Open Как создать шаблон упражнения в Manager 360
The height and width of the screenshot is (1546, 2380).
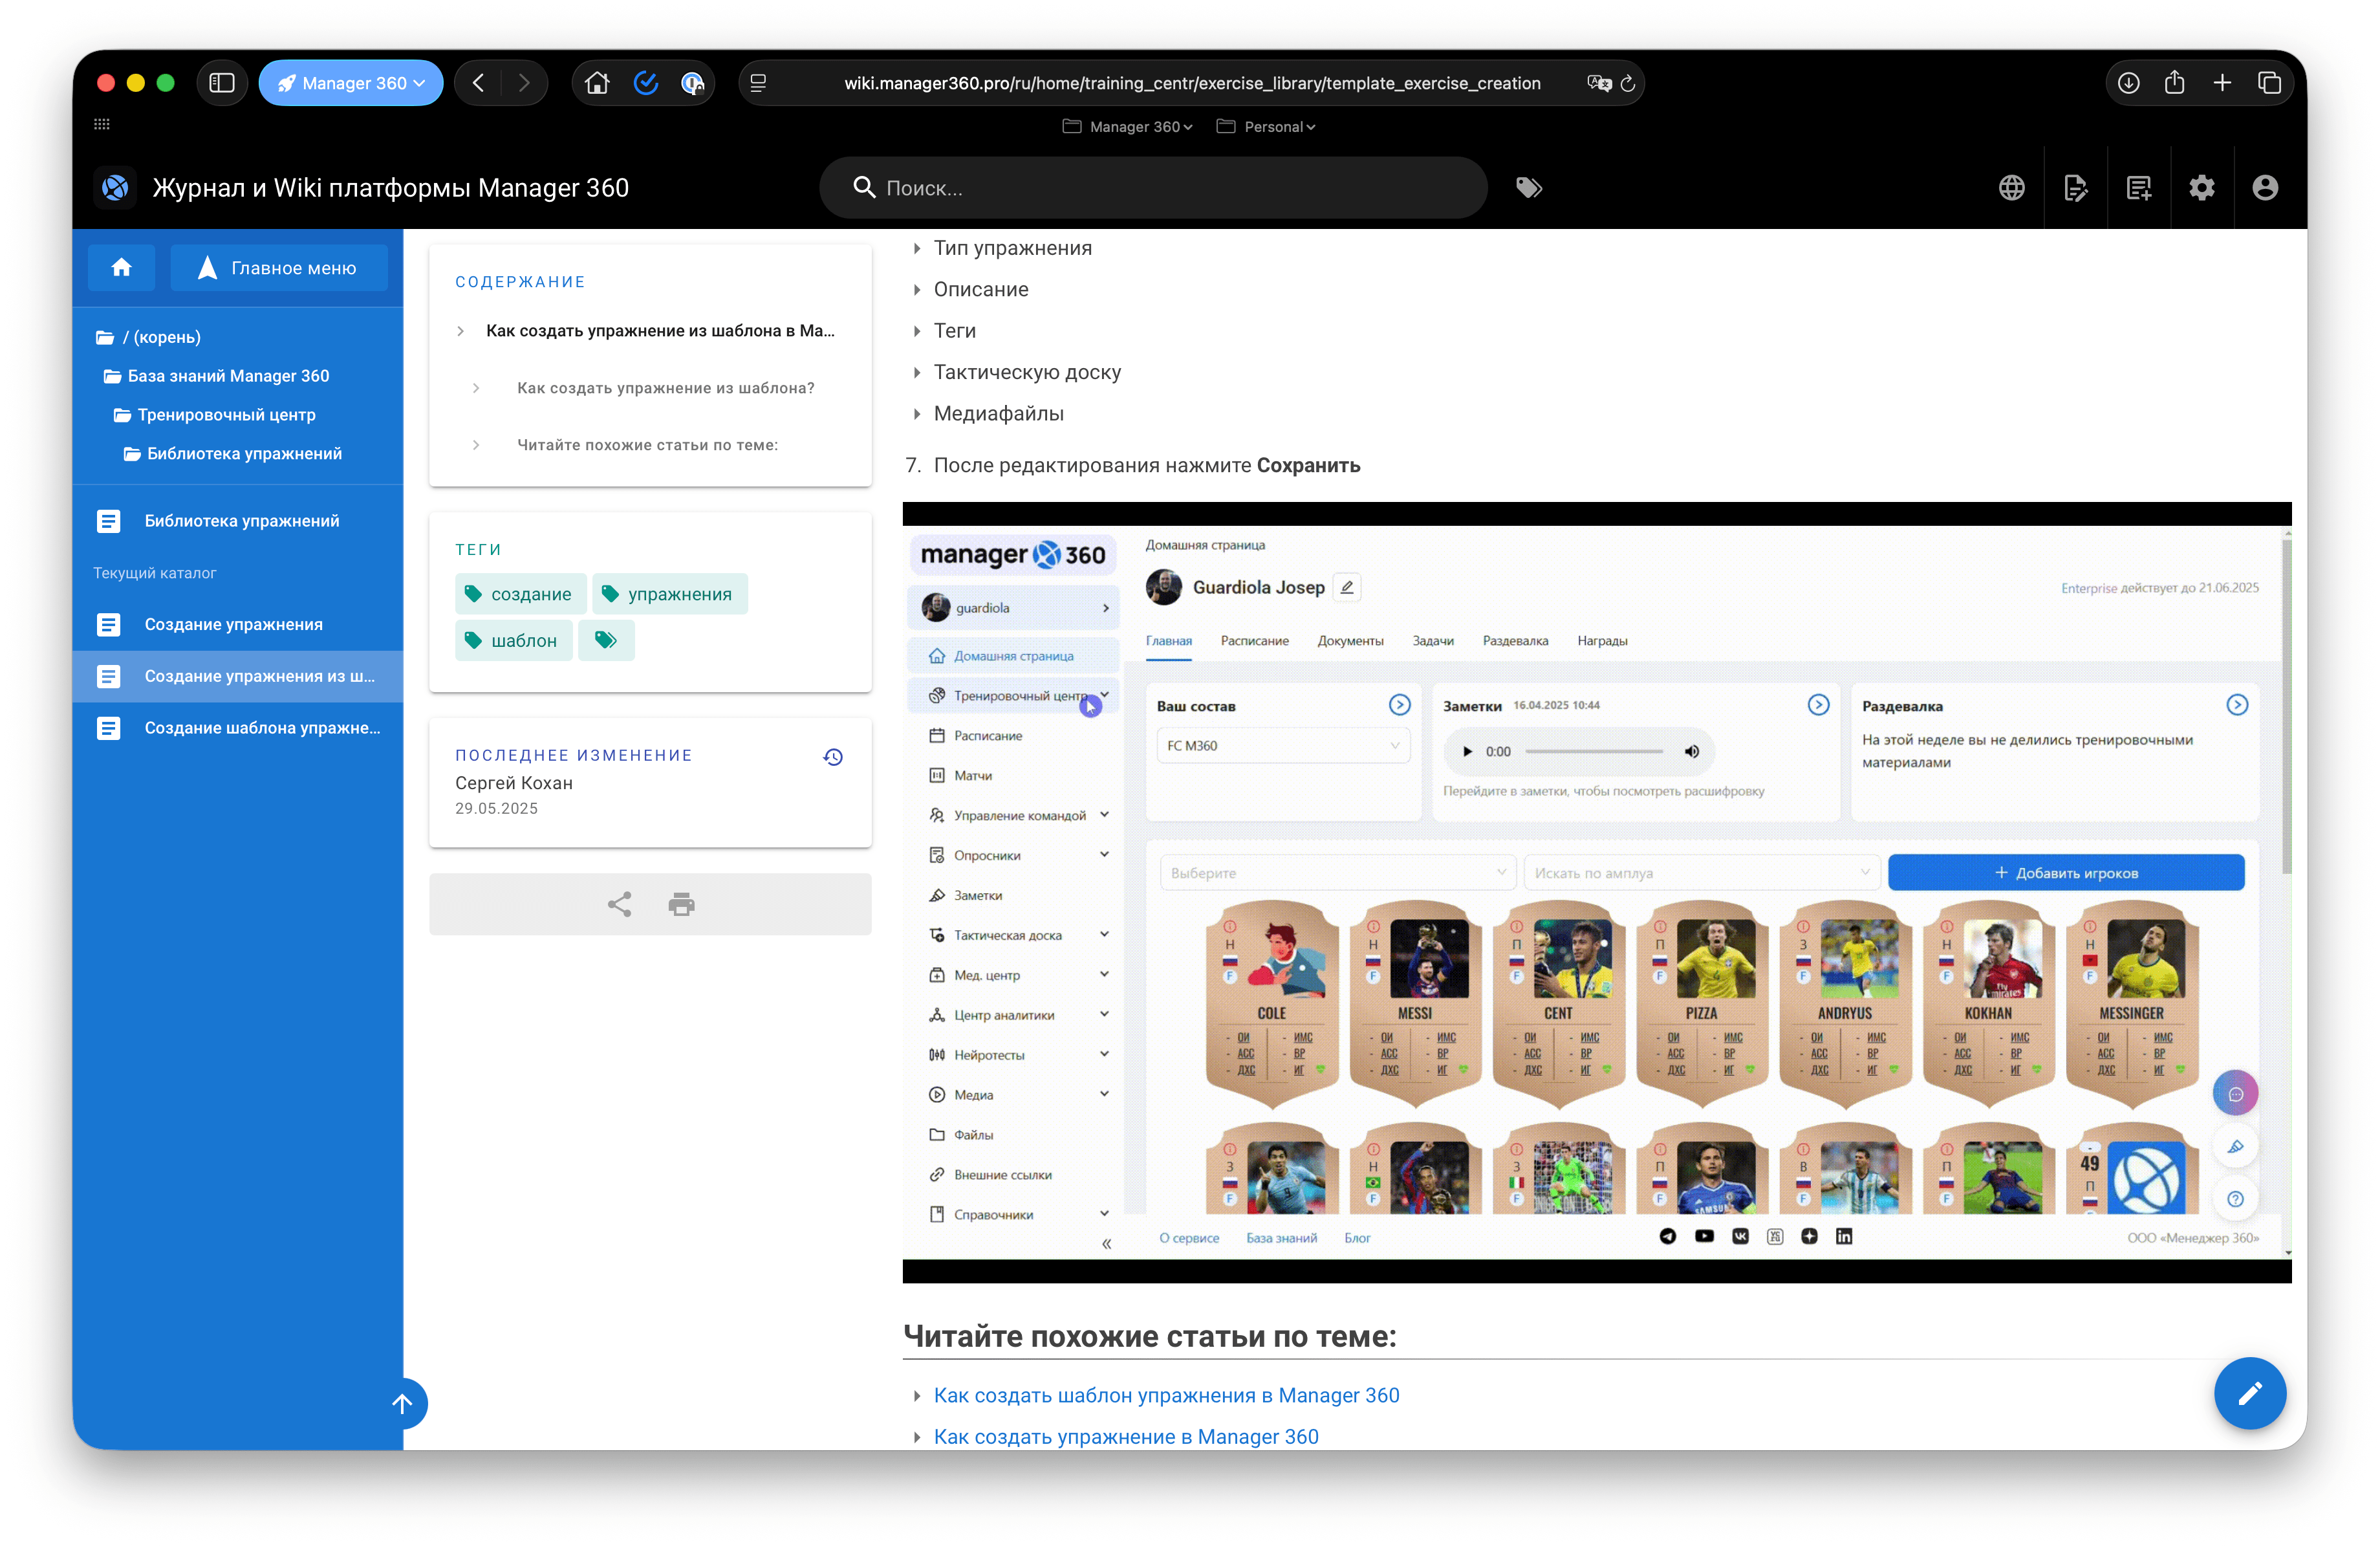coord(1167,1396)
